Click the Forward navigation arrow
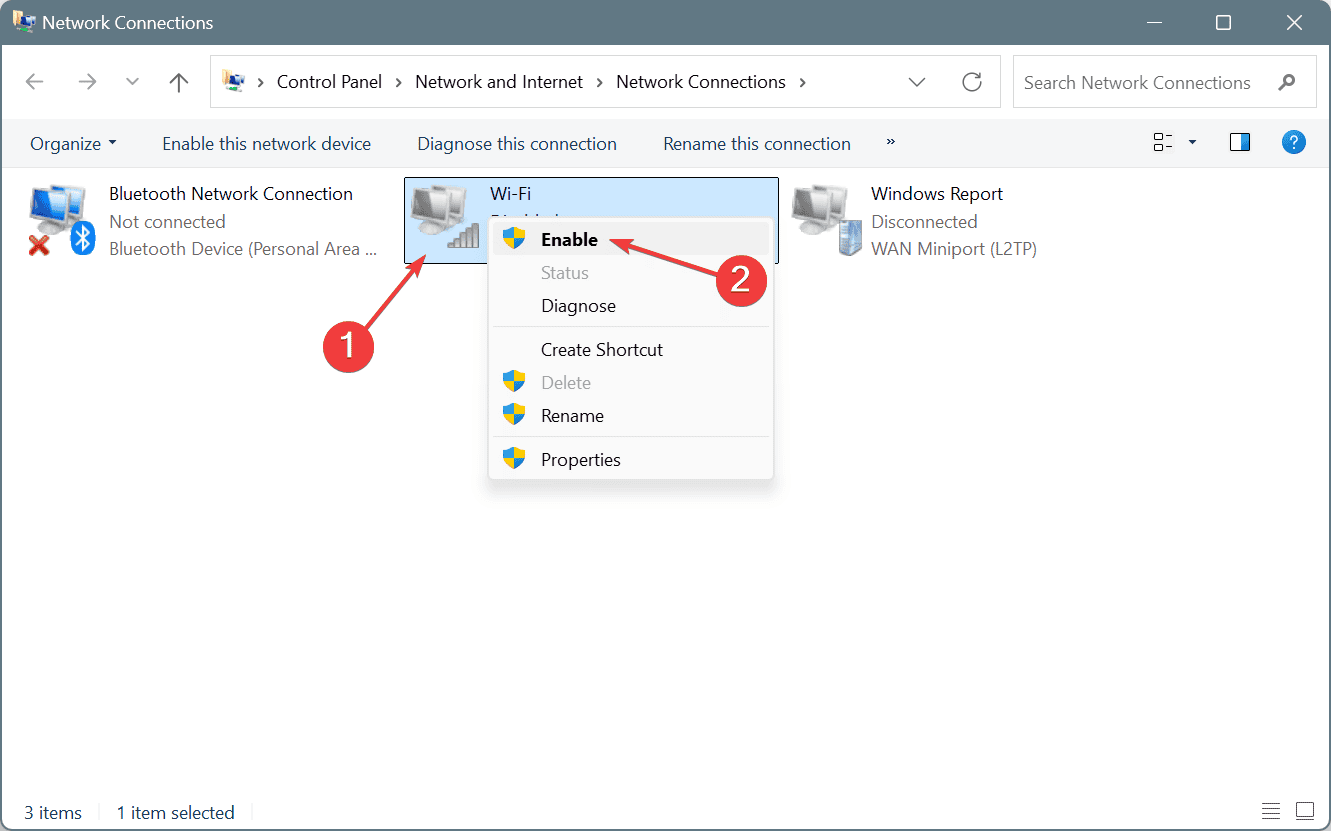This screenshot has width=1331, height=831. tap(87, 82)
